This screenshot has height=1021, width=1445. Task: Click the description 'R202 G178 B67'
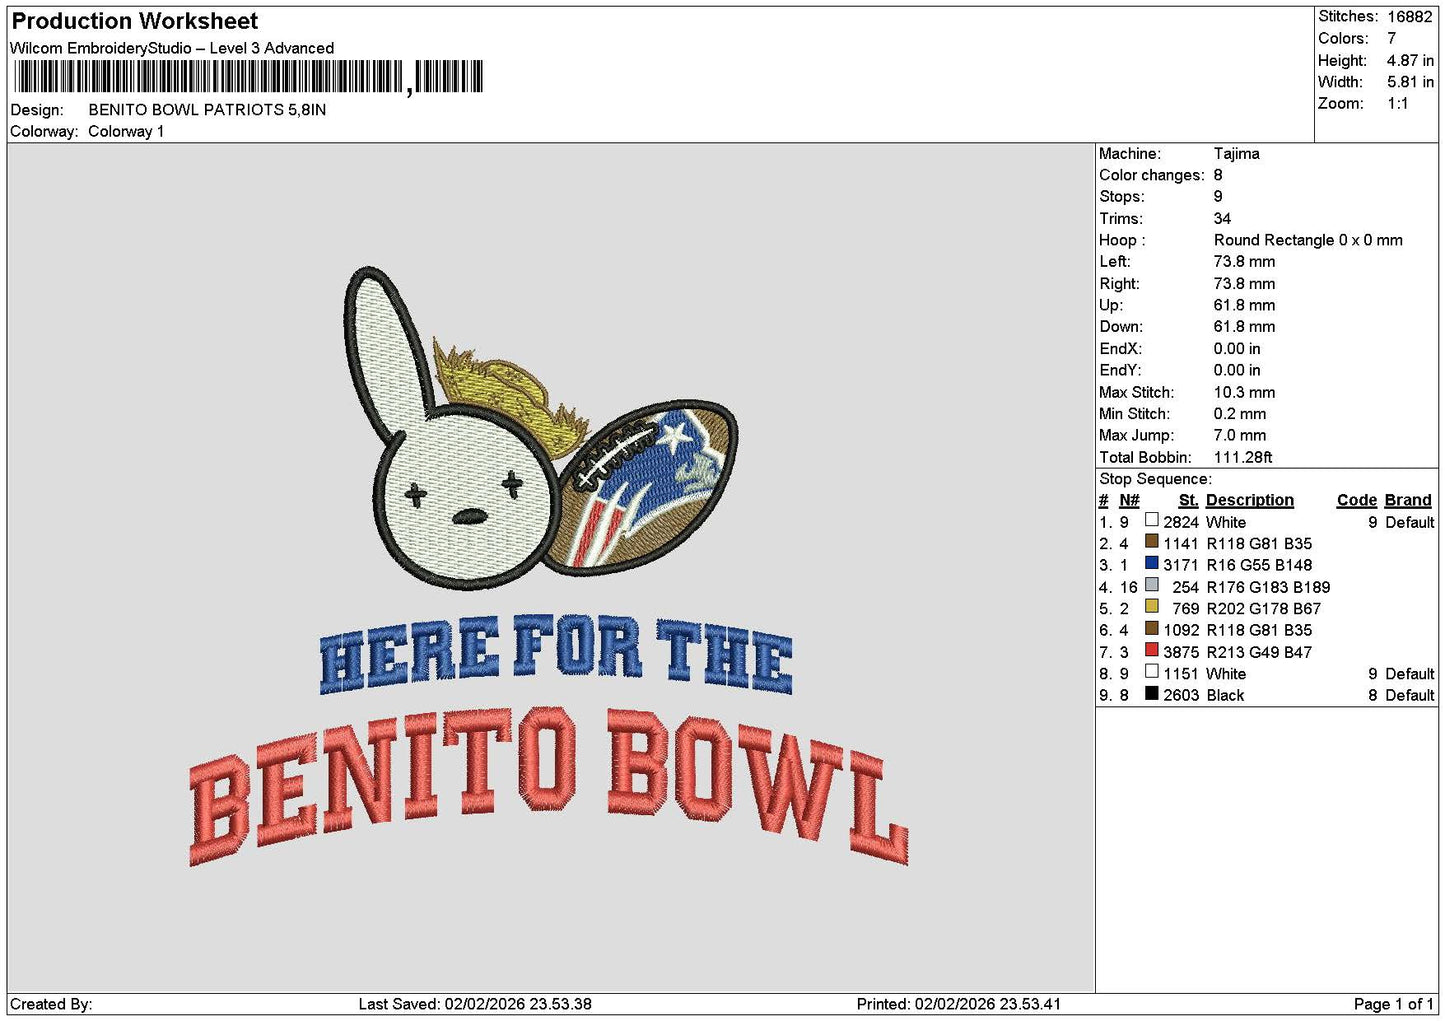tap(1264, 609)
